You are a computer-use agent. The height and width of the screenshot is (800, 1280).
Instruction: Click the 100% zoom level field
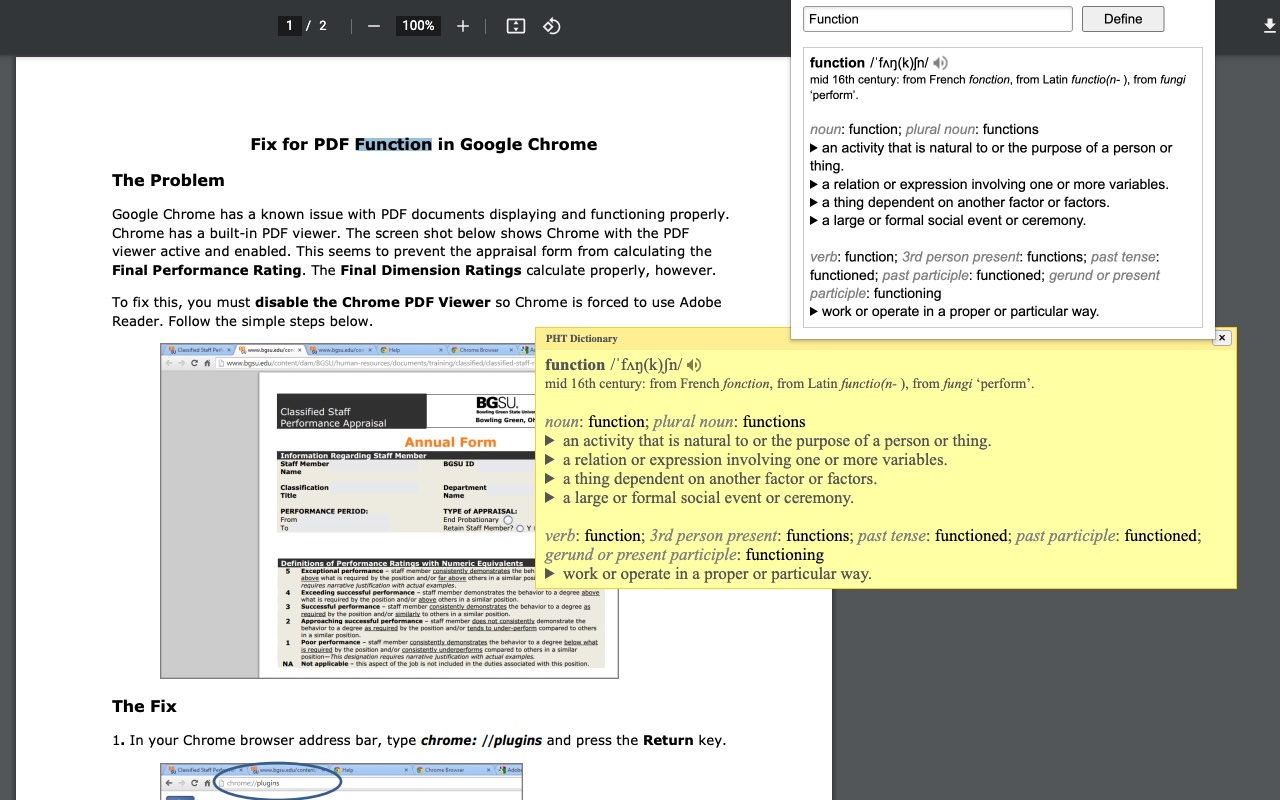[418, 26]
